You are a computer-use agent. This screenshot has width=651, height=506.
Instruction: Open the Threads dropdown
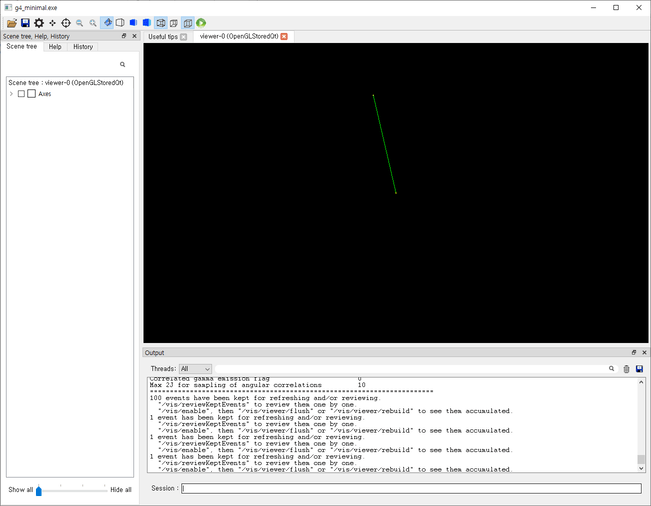(x=195, y=369)
